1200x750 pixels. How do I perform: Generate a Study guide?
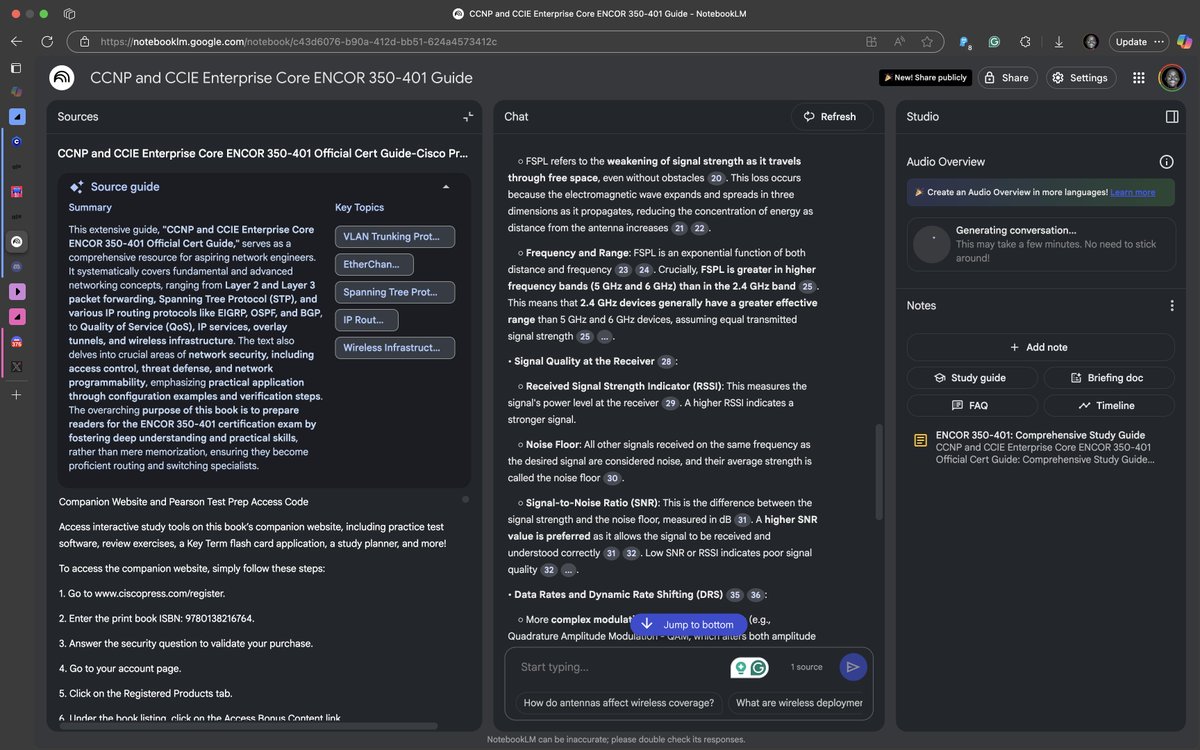point(970,378)
